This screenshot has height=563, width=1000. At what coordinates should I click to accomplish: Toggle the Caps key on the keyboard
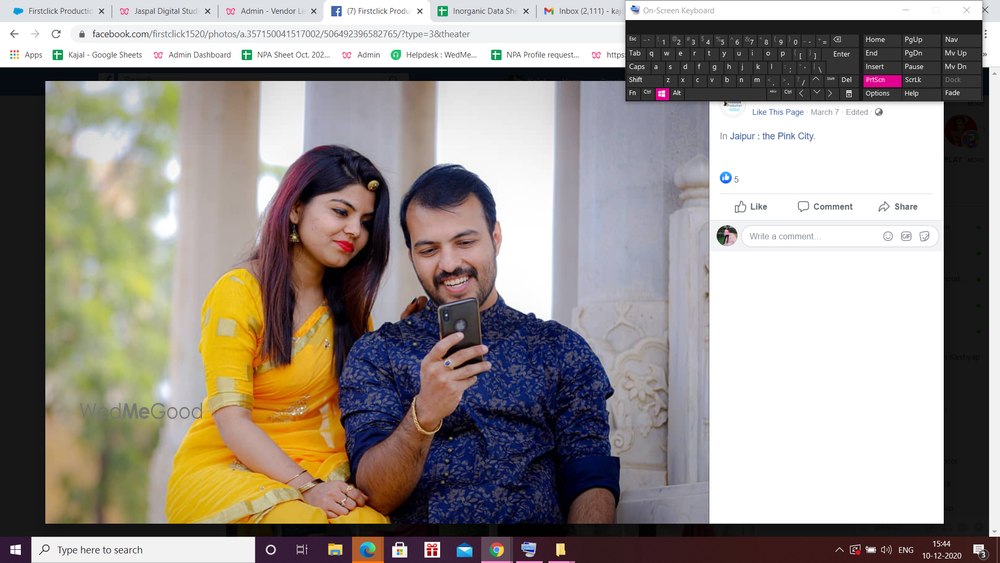(637, 67)
